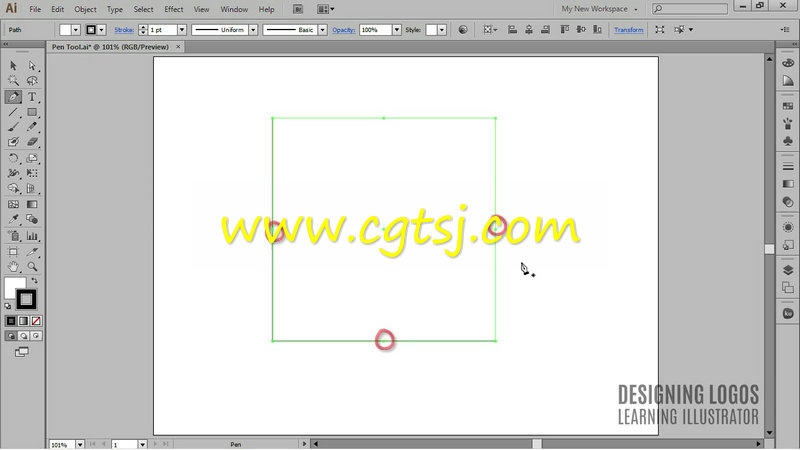Expand the stroke color dropdown
The width and height of the screenshot is (800, 450).
point(101,30)
